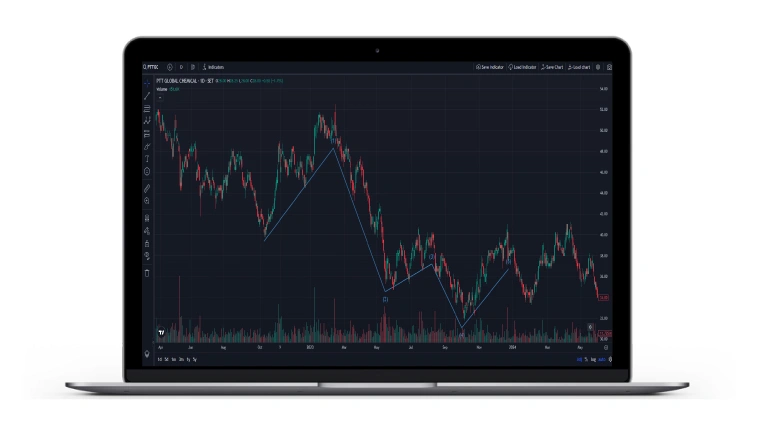Screen dimensions: 758x435
Task: Select the brush drawing tool
Action: coord(147,146)
